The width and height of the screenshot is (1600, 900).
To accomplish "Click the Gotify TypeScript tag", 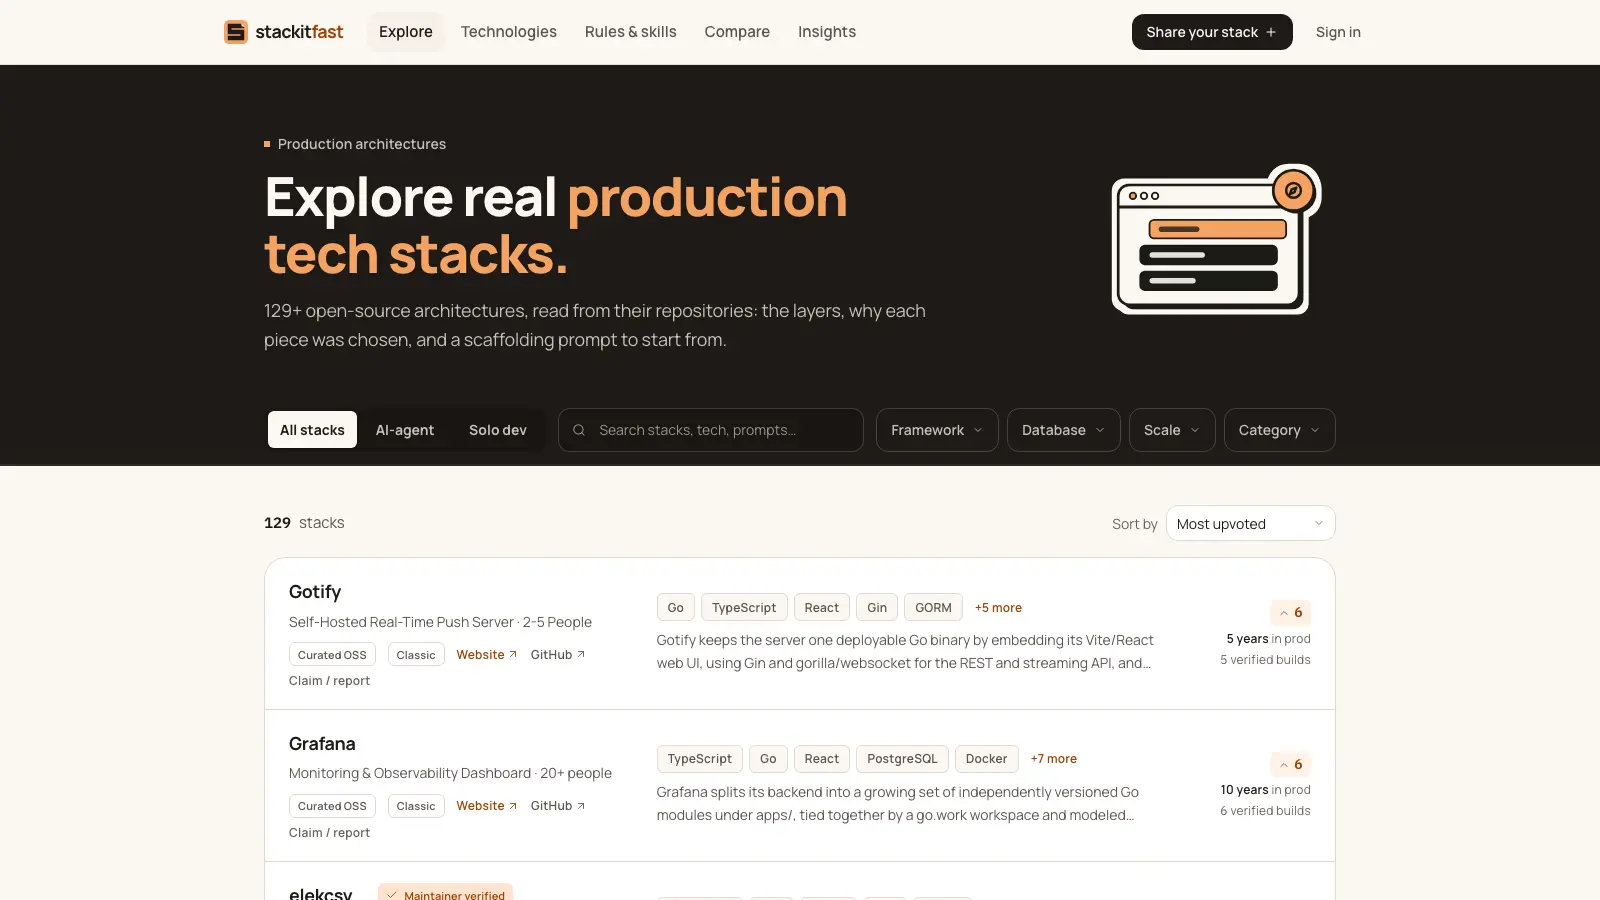I will (744, 608).
